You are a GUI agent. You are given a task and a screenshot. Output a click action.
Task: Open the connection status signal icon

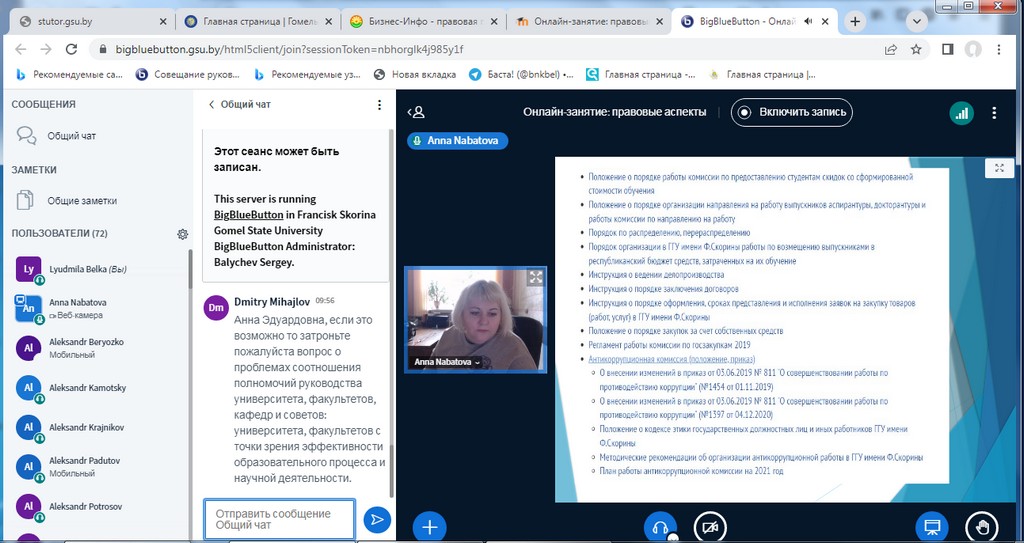pyautogui.click(x=961, y=112)
